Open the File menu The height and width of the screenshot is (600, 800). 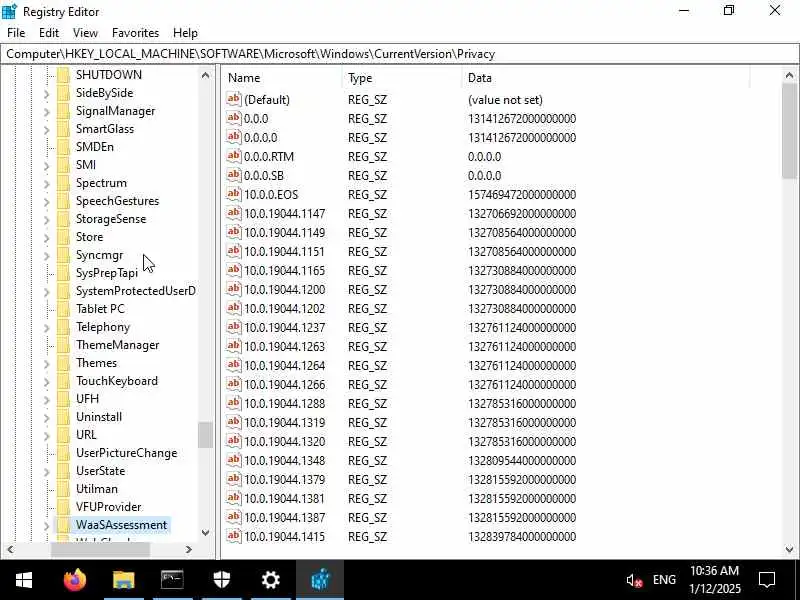coord(16,33)
